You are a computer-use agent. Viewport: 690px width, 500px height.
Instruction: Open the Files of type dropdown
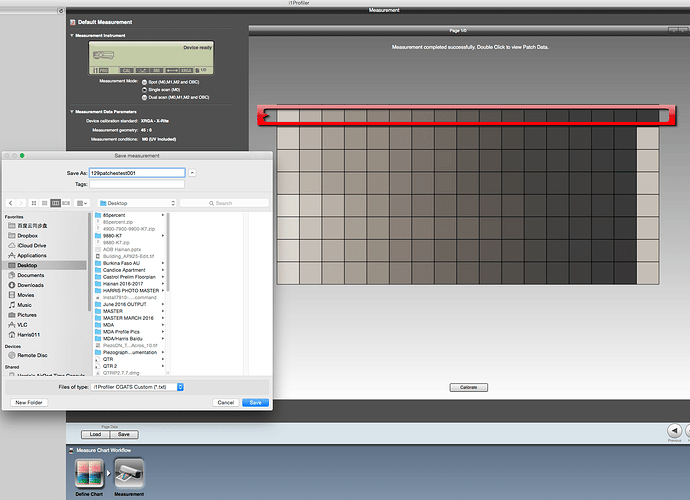138,385
